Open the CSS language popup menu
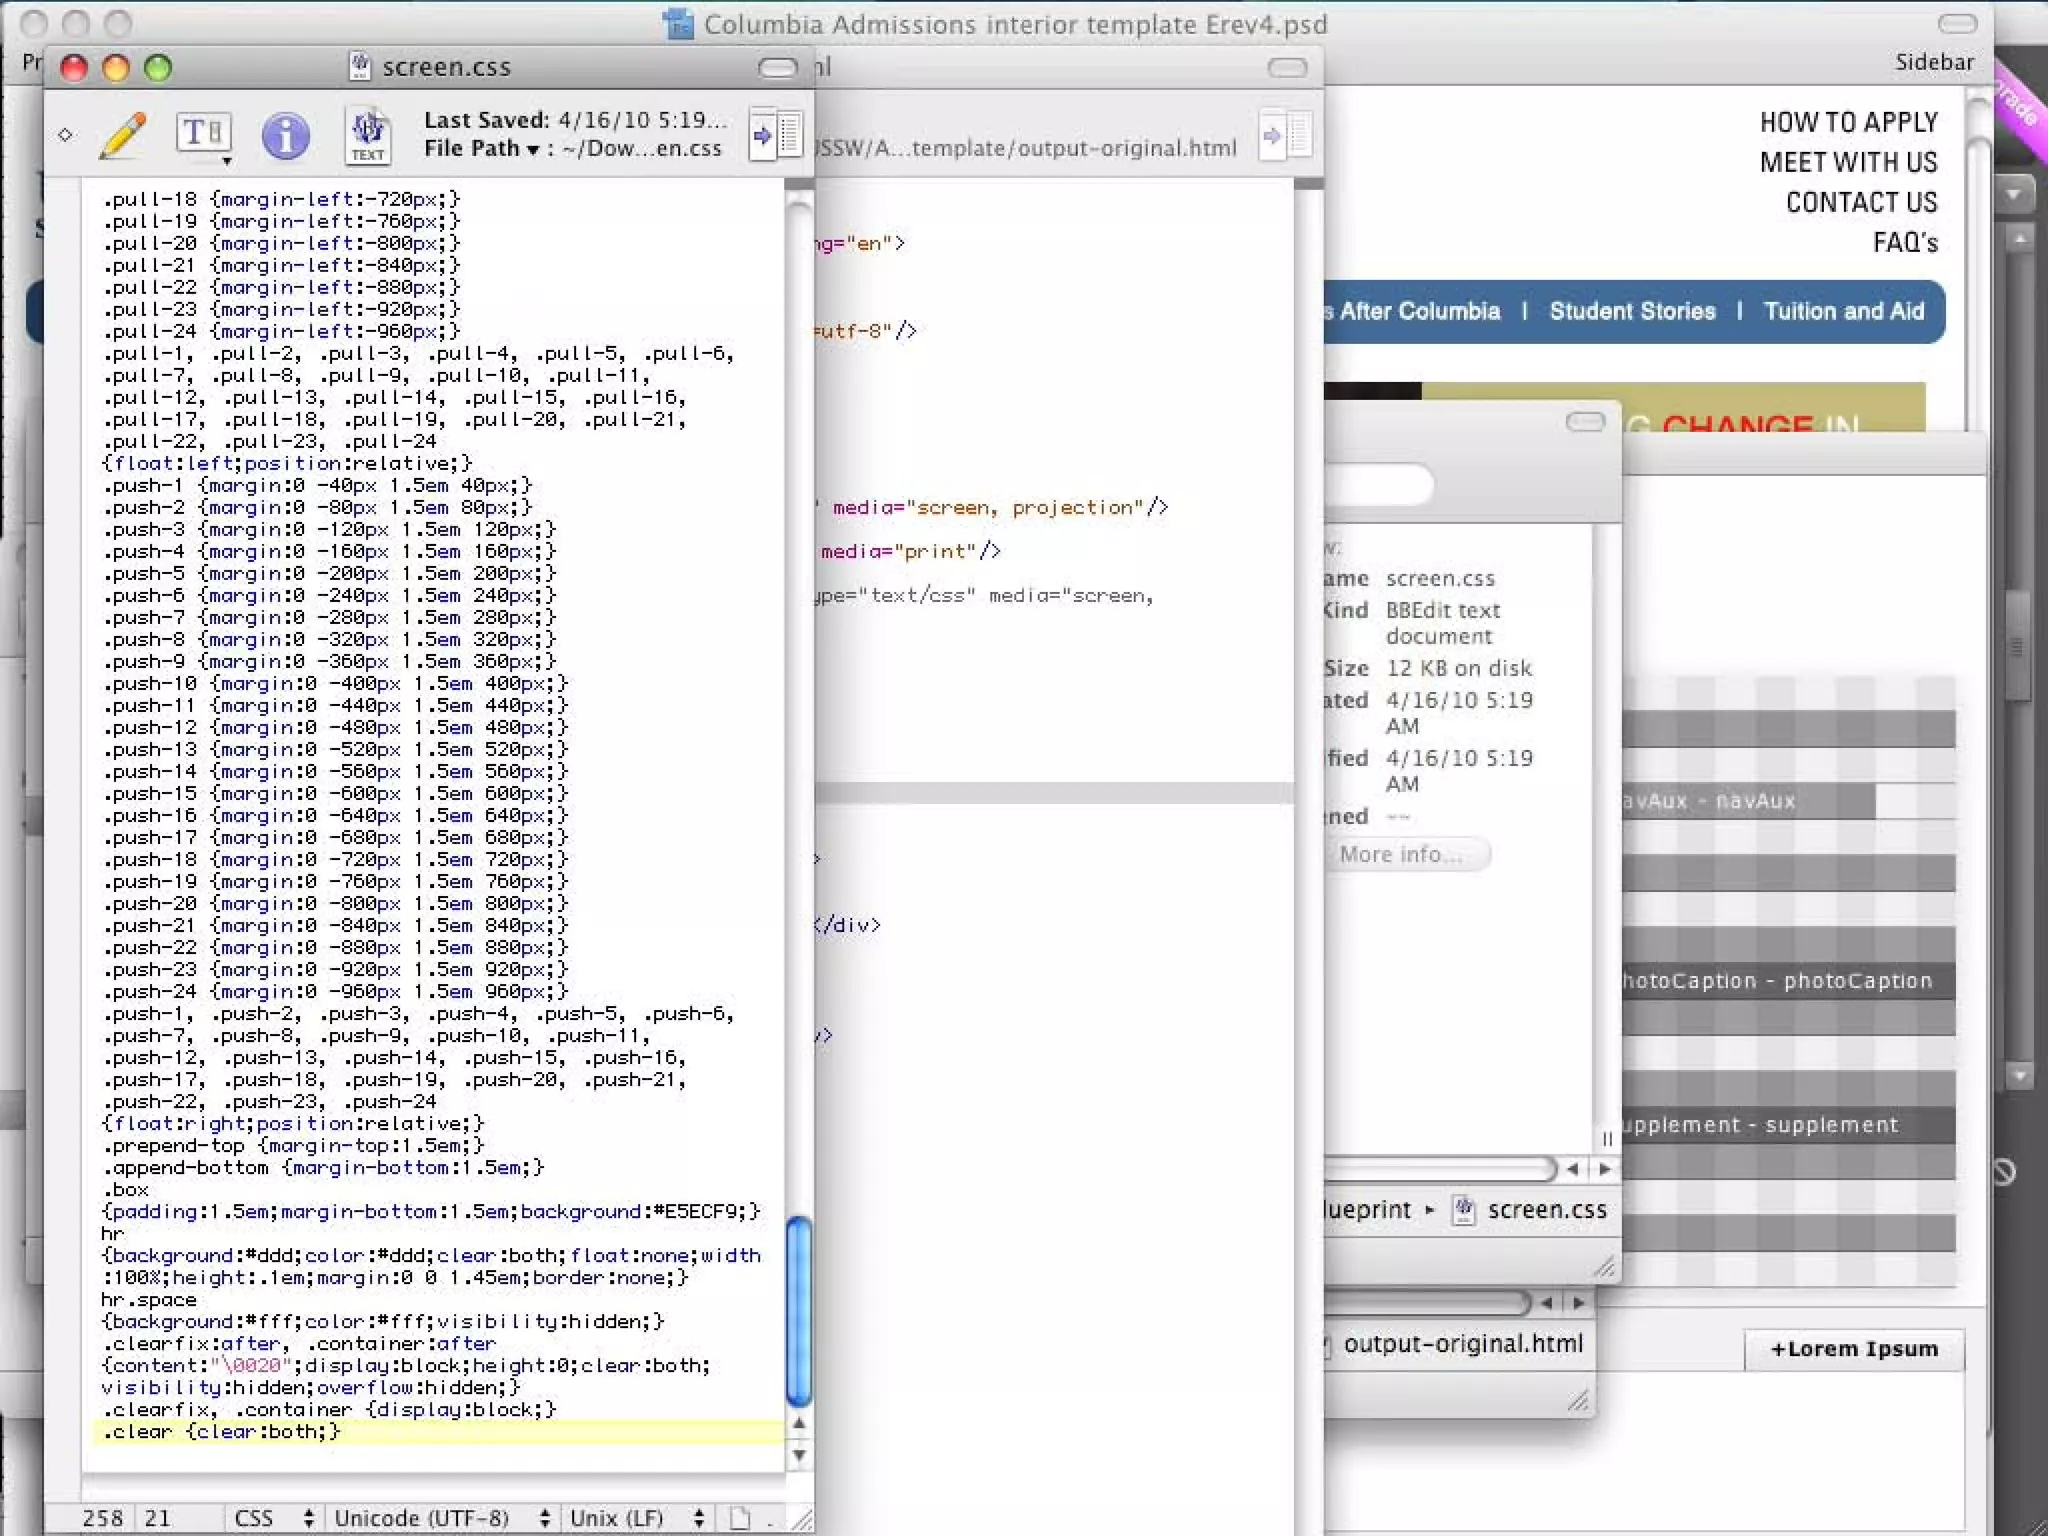This screenshot has width=2048, height=1536. pyautogui.click(x=274, y=1518)
